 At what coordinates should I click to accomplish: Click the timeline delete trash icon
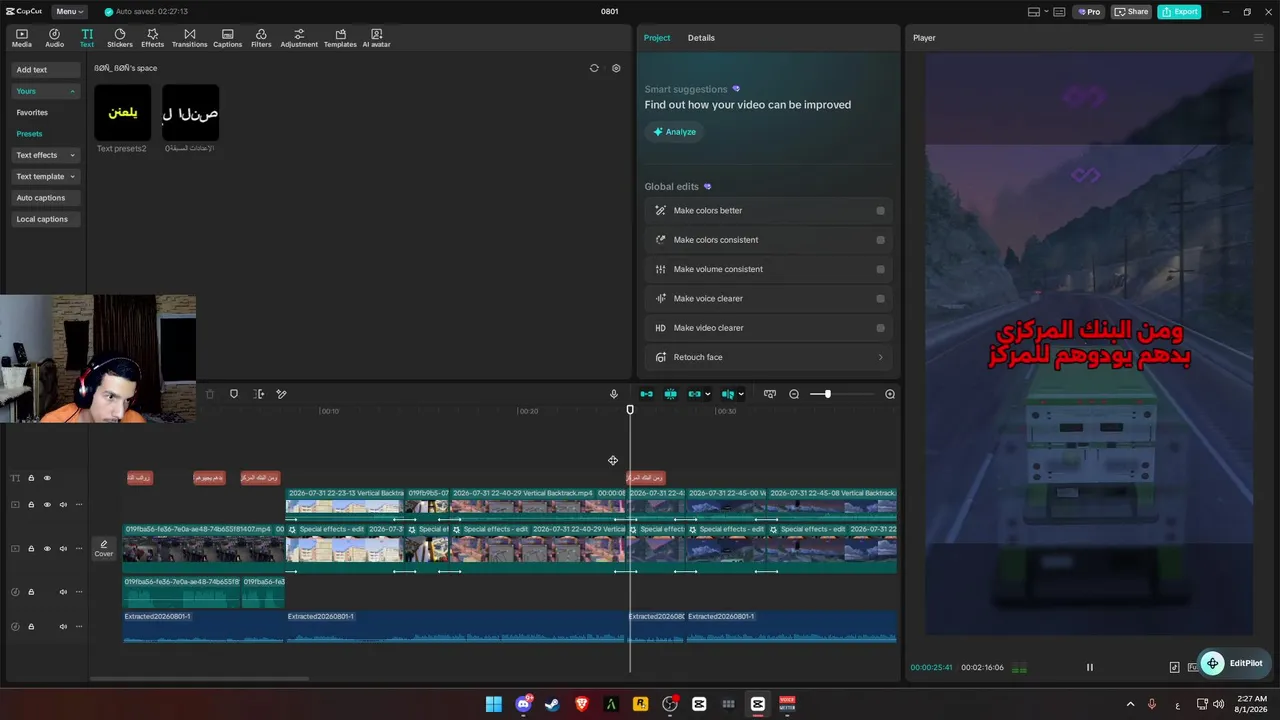coord(210,394)
